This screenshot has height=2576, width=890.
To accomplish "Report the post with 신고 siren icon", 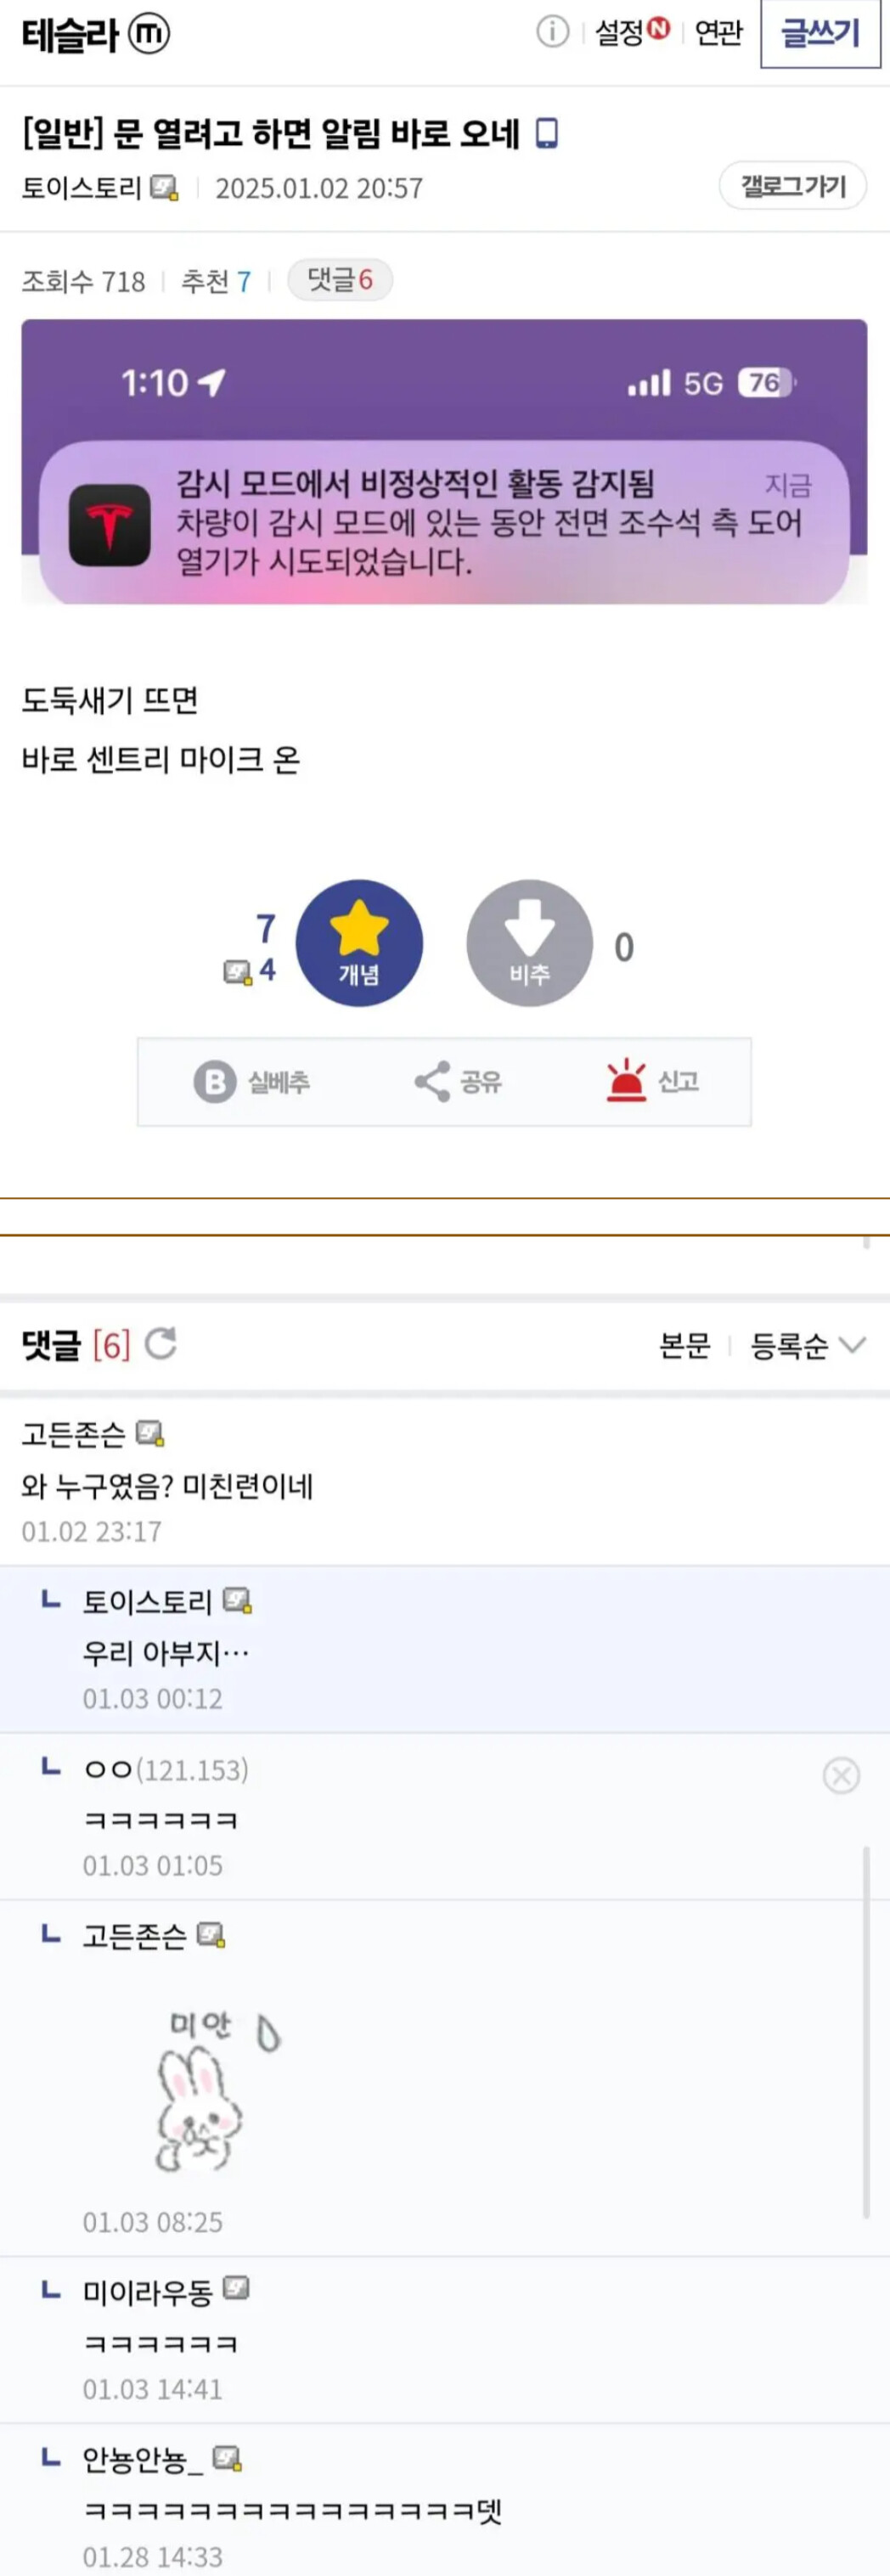I will [626, 1080].
